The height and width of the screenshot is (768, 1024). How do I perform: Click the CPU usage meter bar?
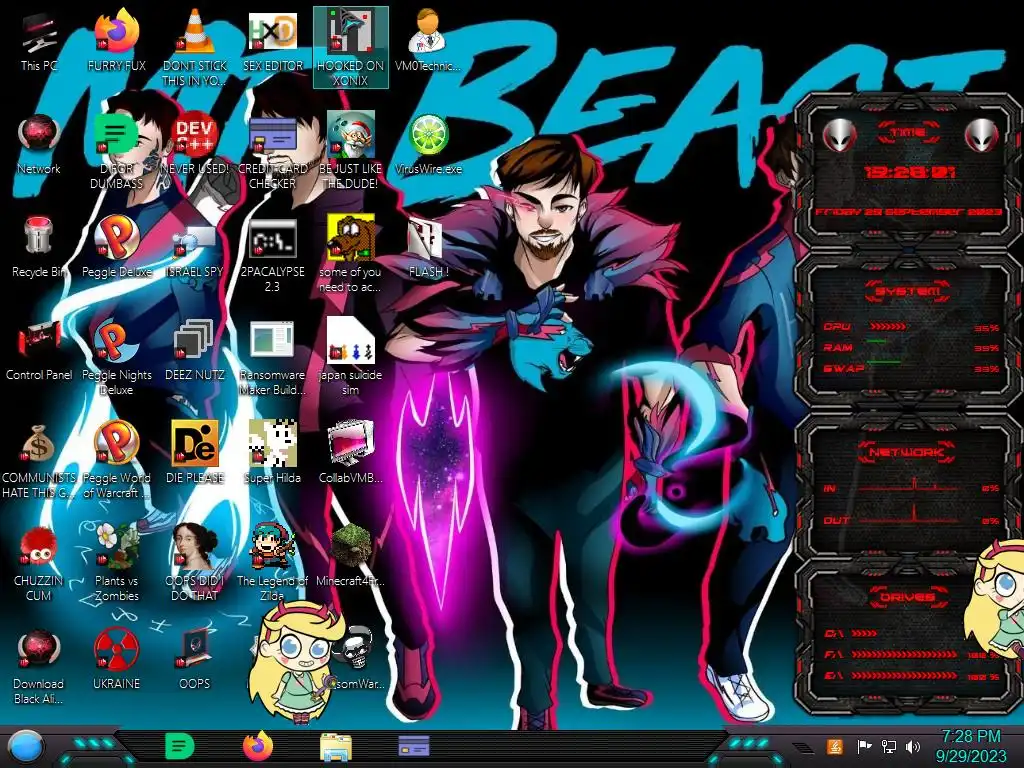tap(887, 326)
